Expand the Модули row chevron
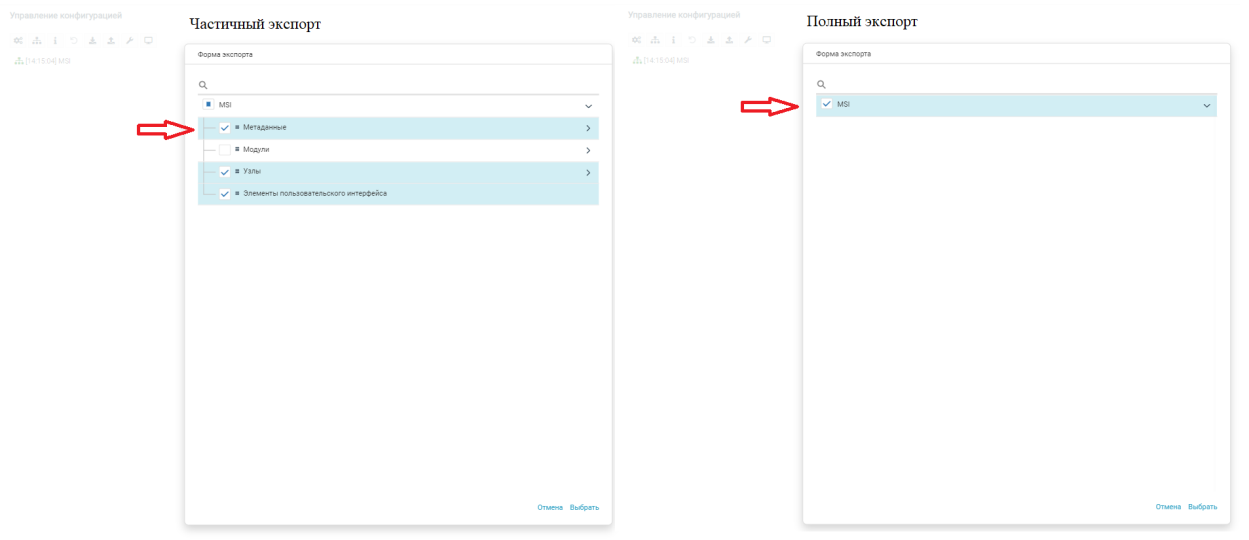Viewport: 1249px width, 540px height. pyautogui.click(x=588, y=150)
